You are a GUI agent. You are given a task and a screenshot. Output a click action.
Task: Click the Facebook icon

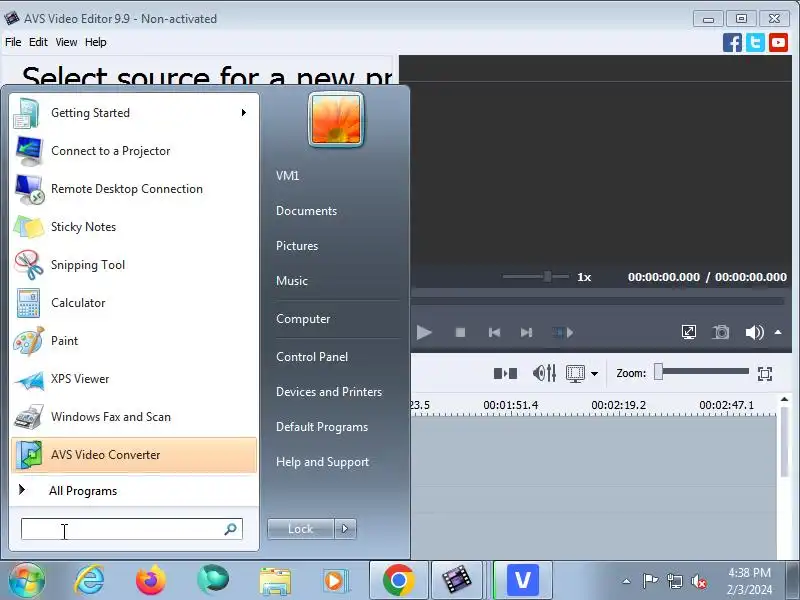[x=732, y=43]
